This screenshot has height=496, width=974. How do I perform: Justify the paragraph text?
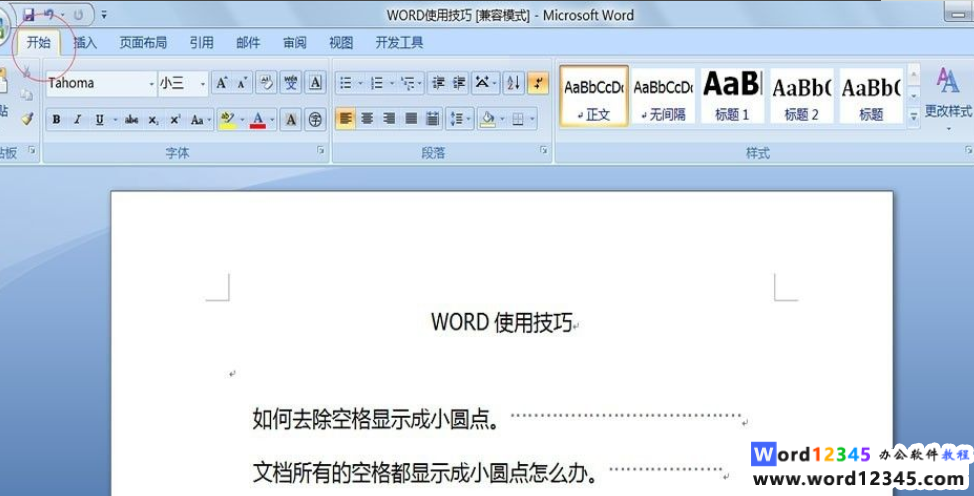411,119
